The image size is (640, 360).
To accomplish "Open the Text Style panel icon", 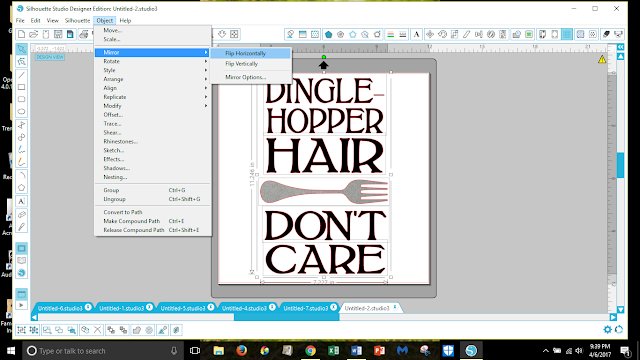I will pyautogui.click(x=416, y=34).
